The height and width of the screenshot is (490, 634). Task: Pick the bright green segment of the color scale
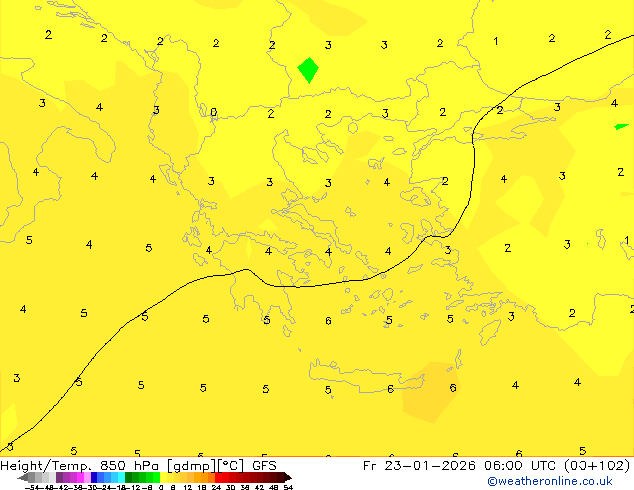pos(150,478)
